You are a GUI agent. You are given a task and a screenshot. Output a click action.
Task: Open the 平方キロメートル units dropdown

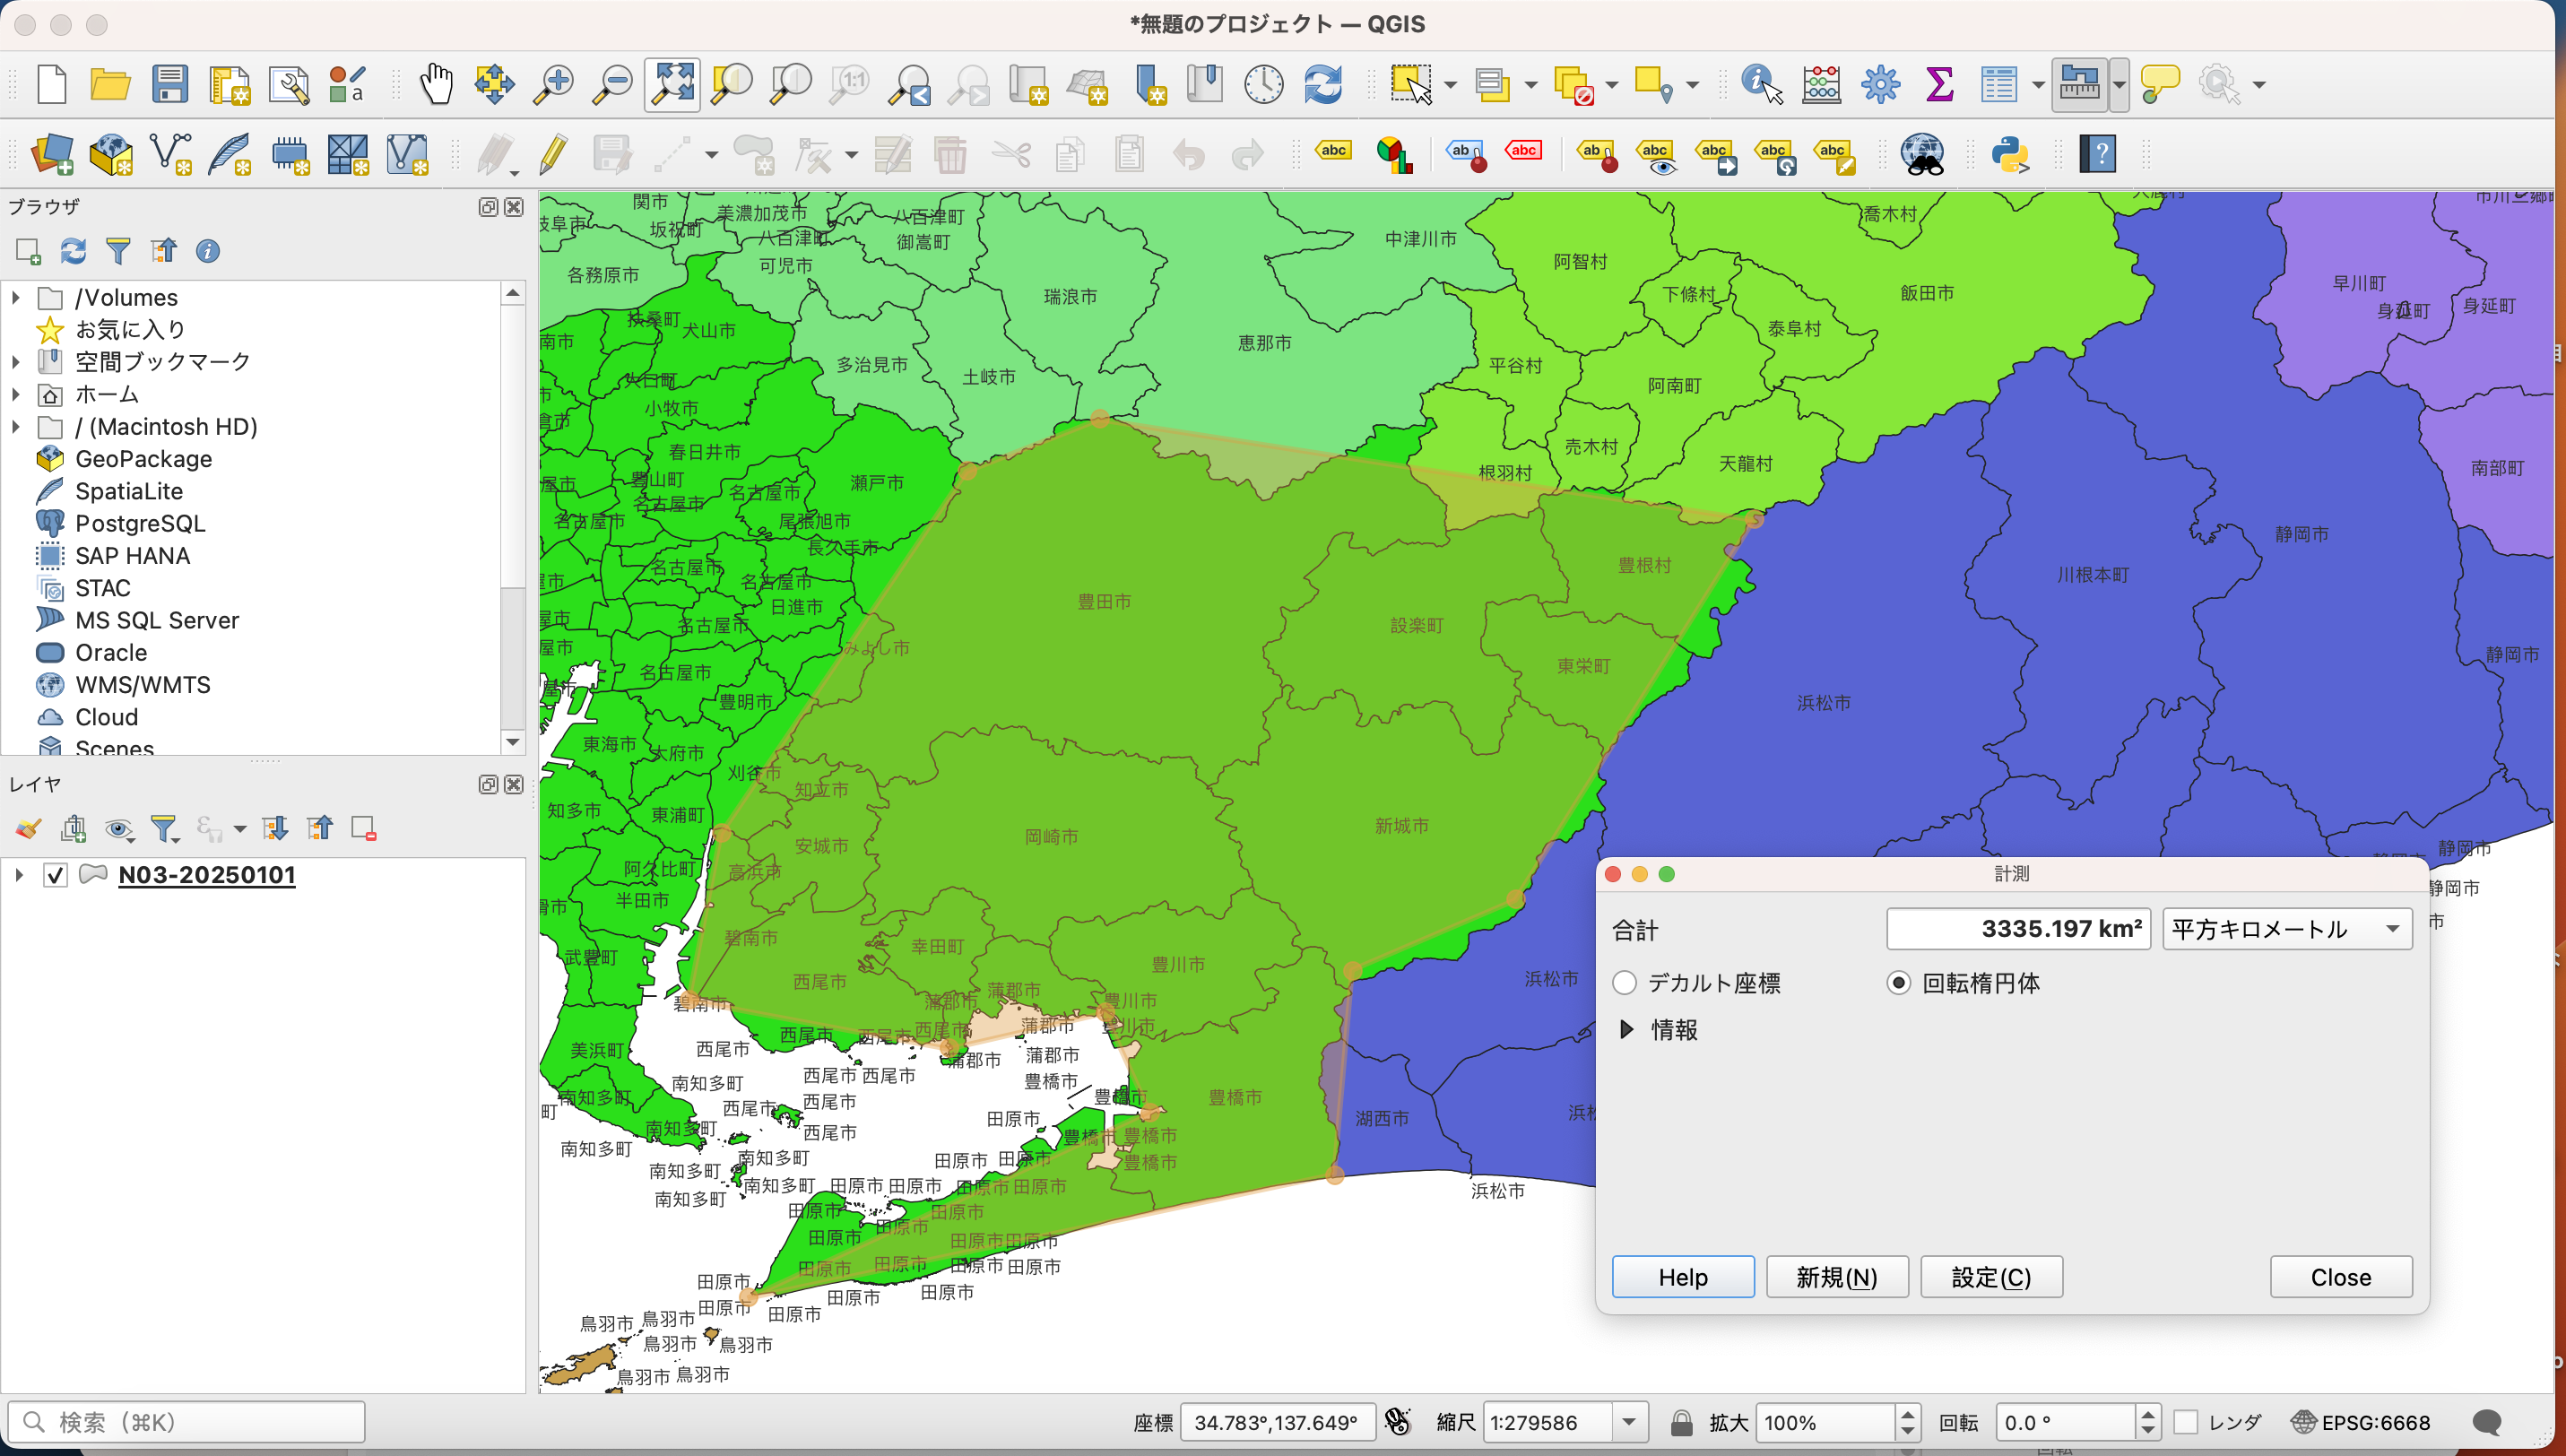tap(2286, 929)
